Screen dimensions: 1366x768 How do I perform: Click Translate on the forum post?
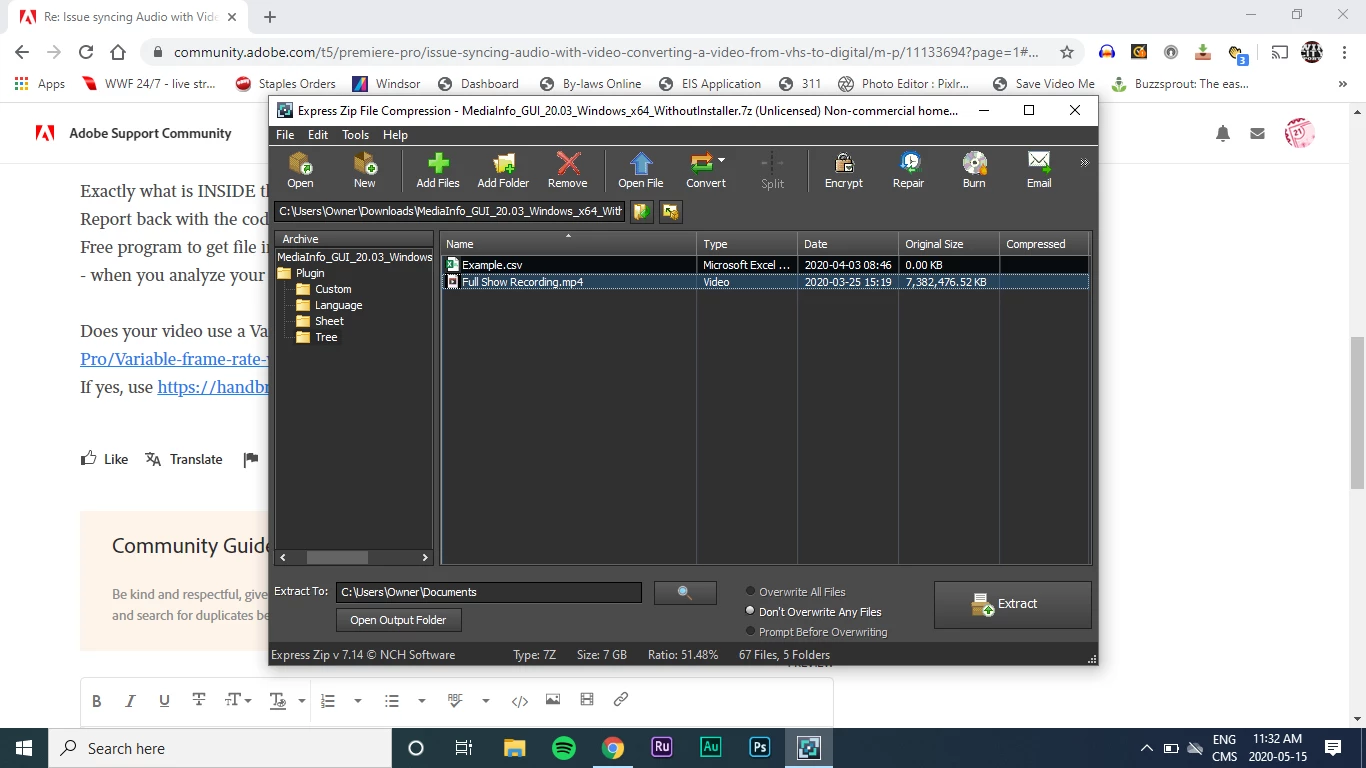point(184,459)
